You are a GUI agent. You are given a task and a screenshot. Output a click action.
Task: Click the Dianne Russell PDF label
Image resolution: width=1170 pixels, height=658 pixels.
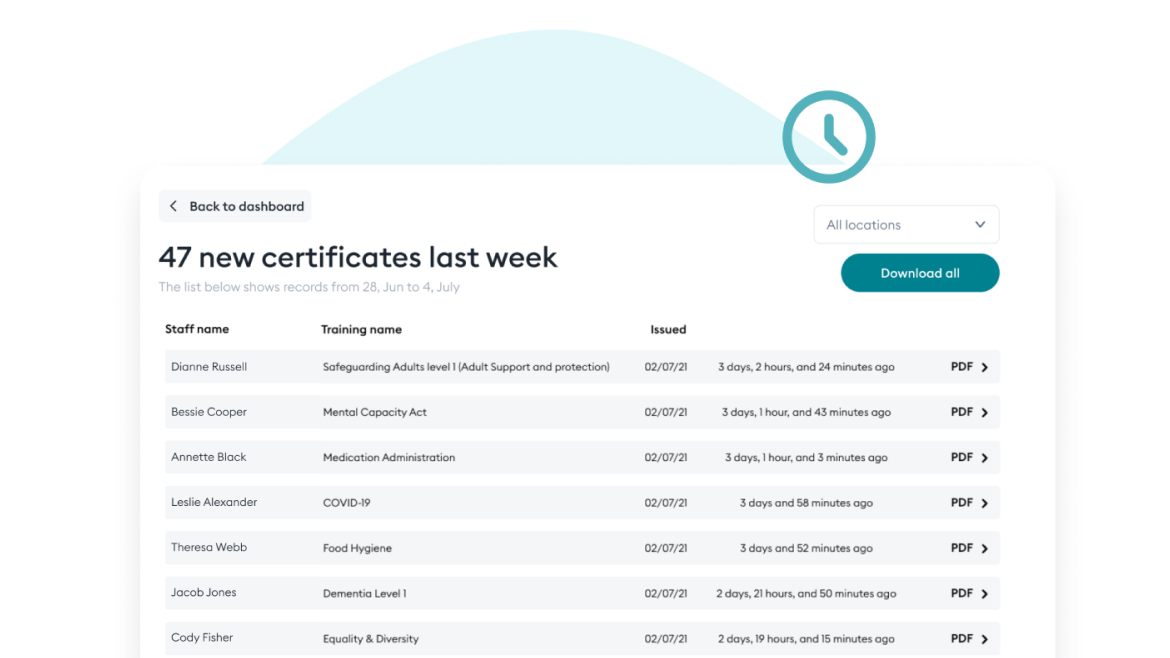(961, 367)
